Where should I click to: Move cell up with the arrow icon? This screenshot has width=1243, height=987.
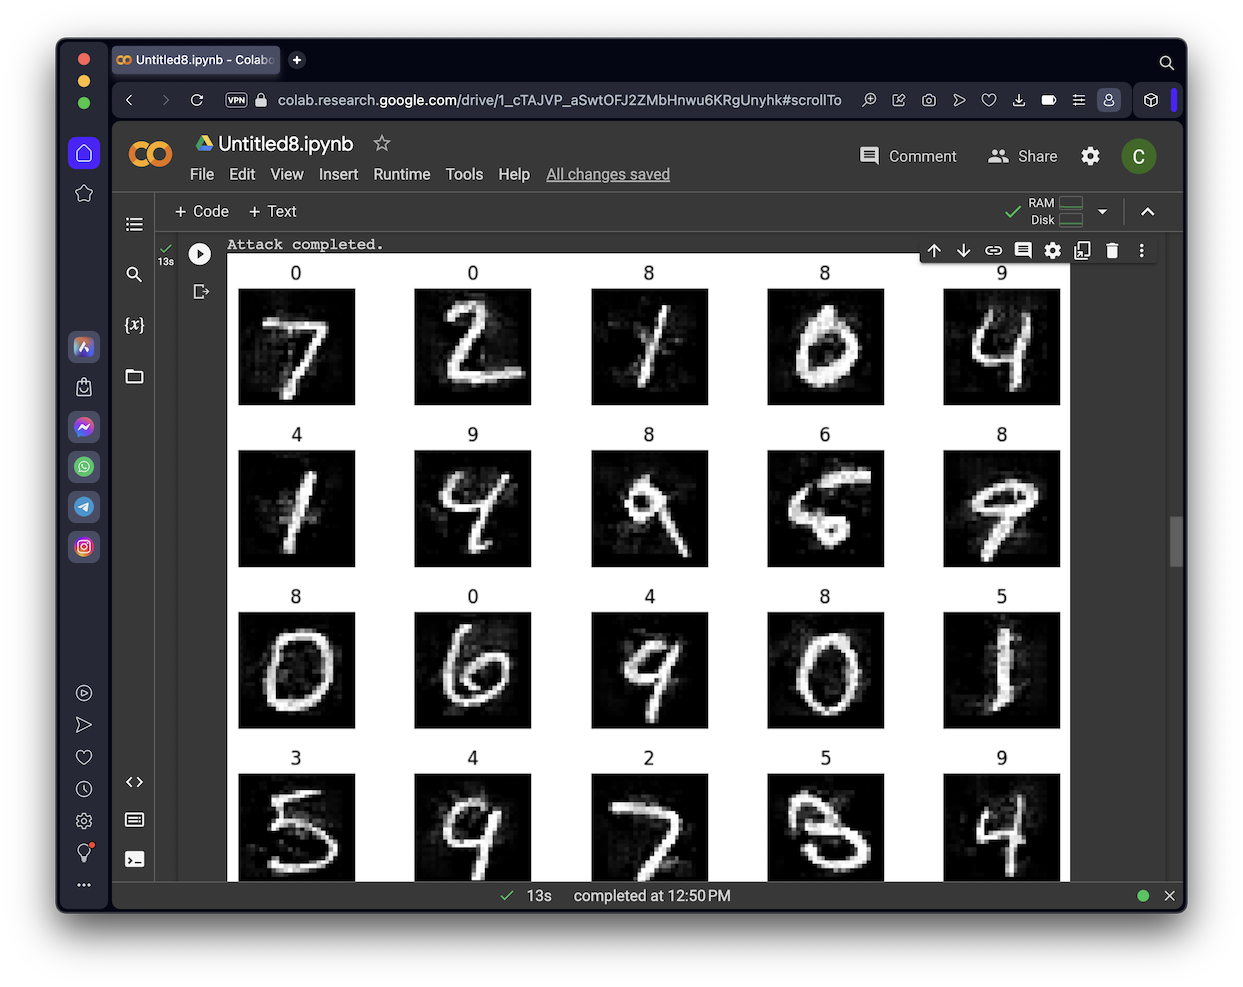934,251
